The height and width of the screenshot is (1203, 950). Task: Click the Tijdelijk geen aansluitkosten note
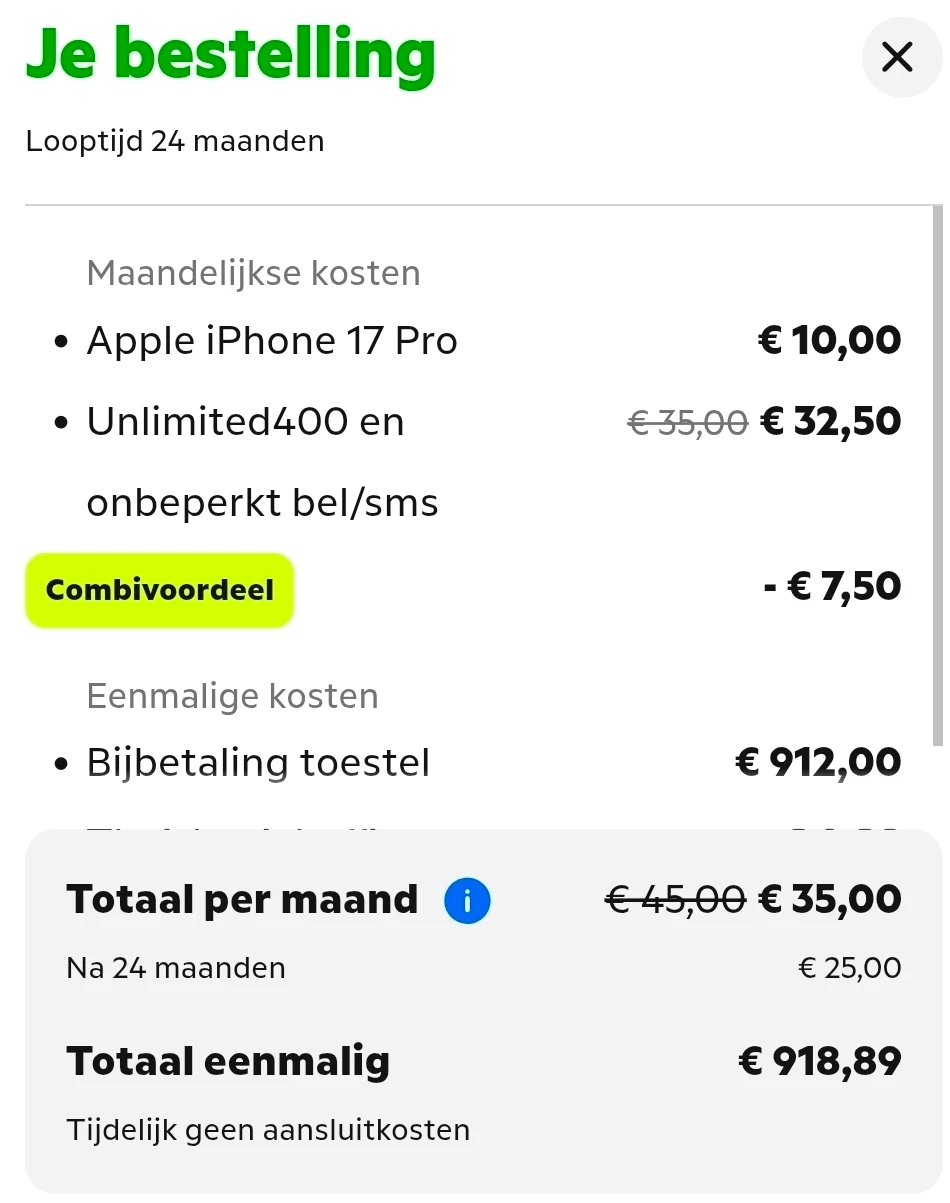point(268,1130)
